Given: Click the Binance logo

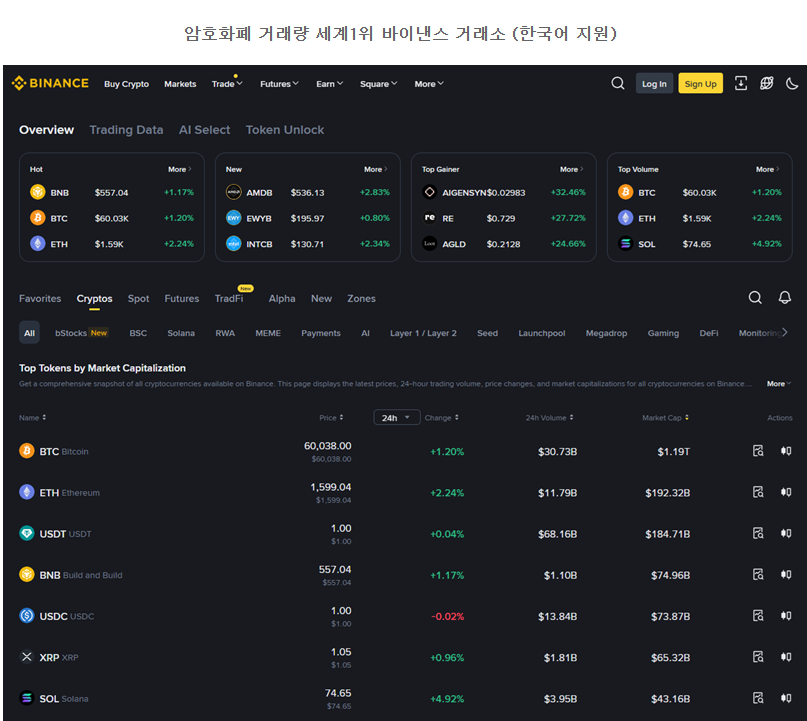Looking at the screenshot, I should [x=50, y=83].
